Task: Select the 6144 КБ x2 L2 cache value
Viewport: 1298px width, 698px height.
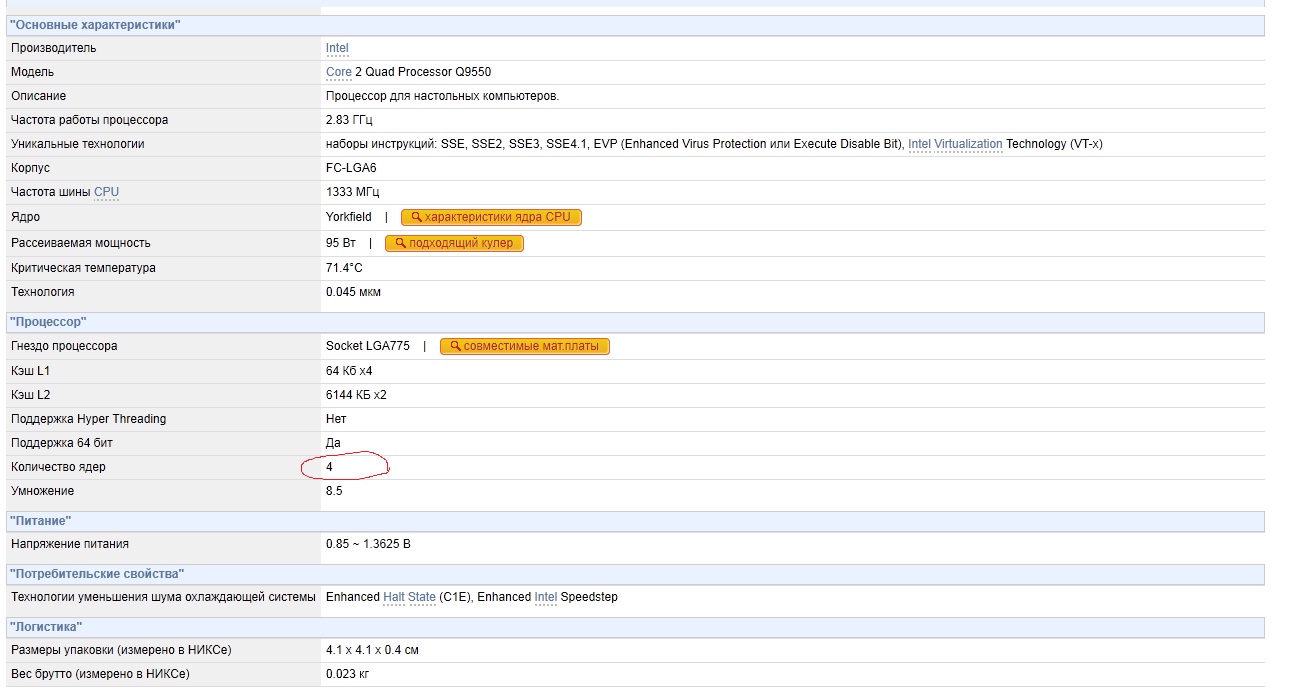Action: tap(356, 395)
